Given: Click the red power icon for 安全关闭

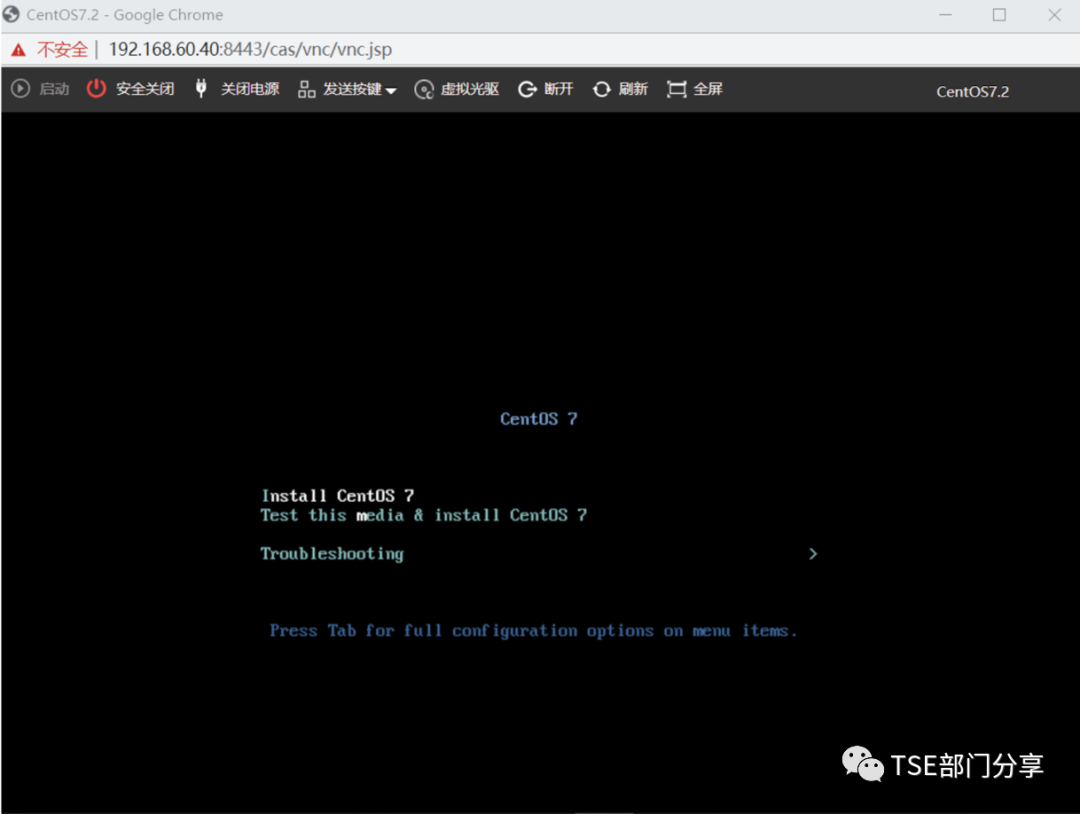Looking at the screenshot, I should click(x=96, y=89).
